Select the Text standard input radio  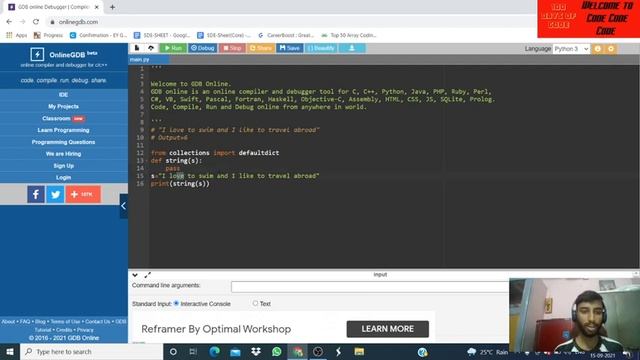255,303
